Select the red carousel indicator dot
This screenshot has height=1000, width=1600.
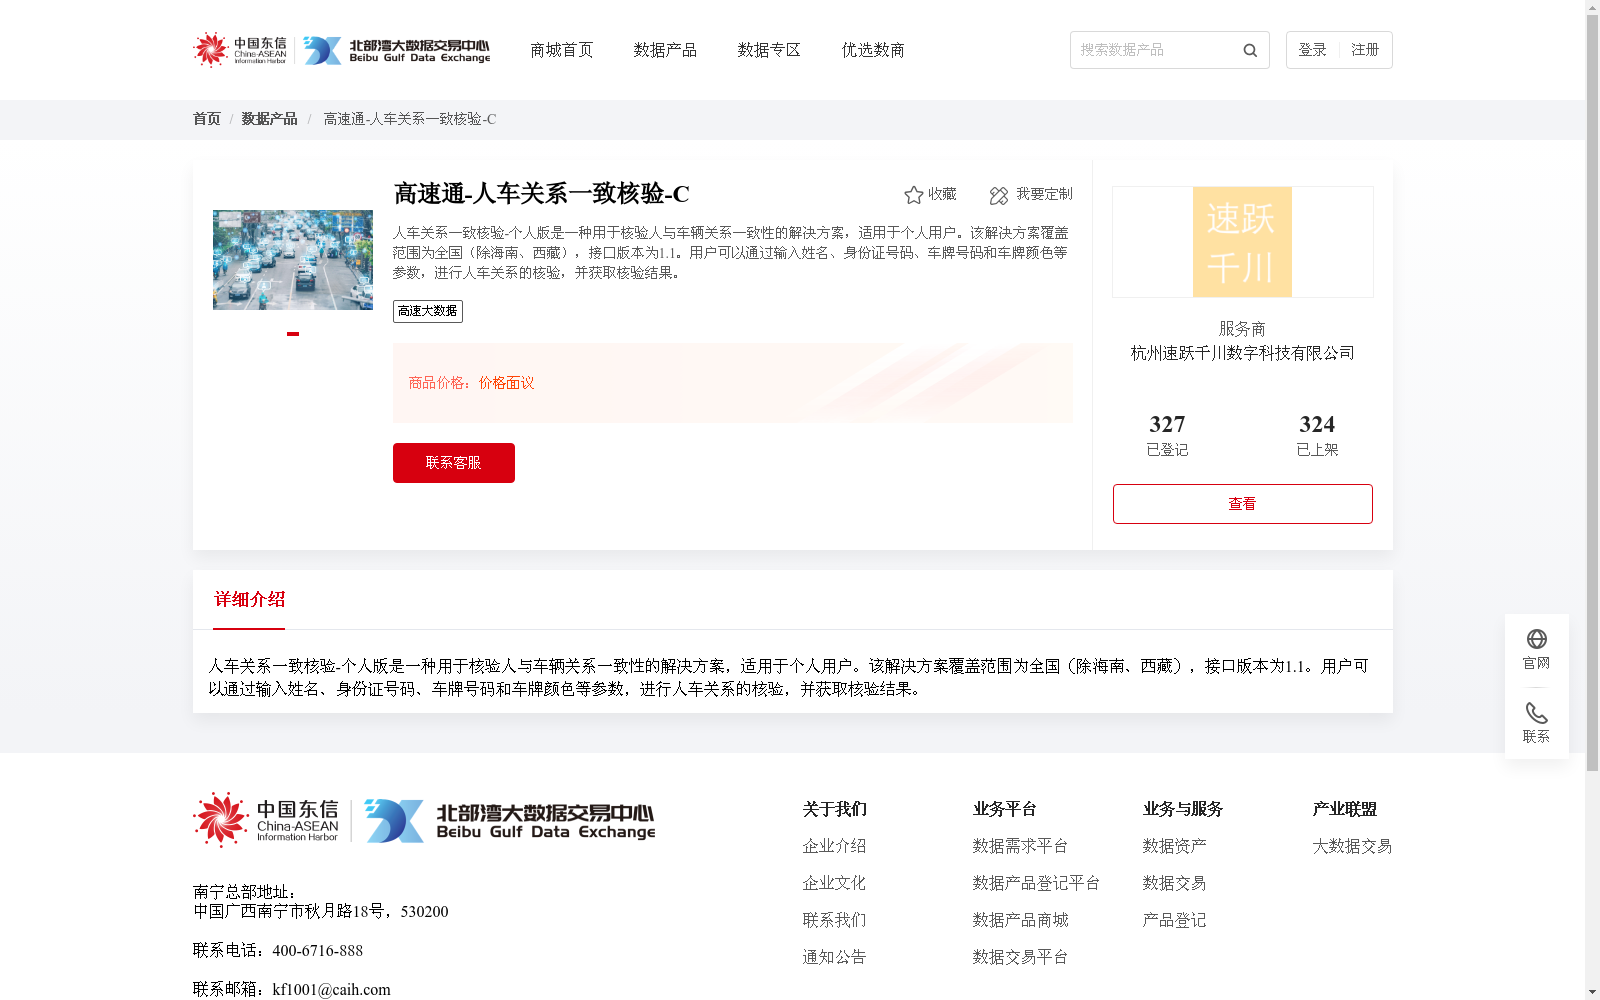tap(293, 334)
